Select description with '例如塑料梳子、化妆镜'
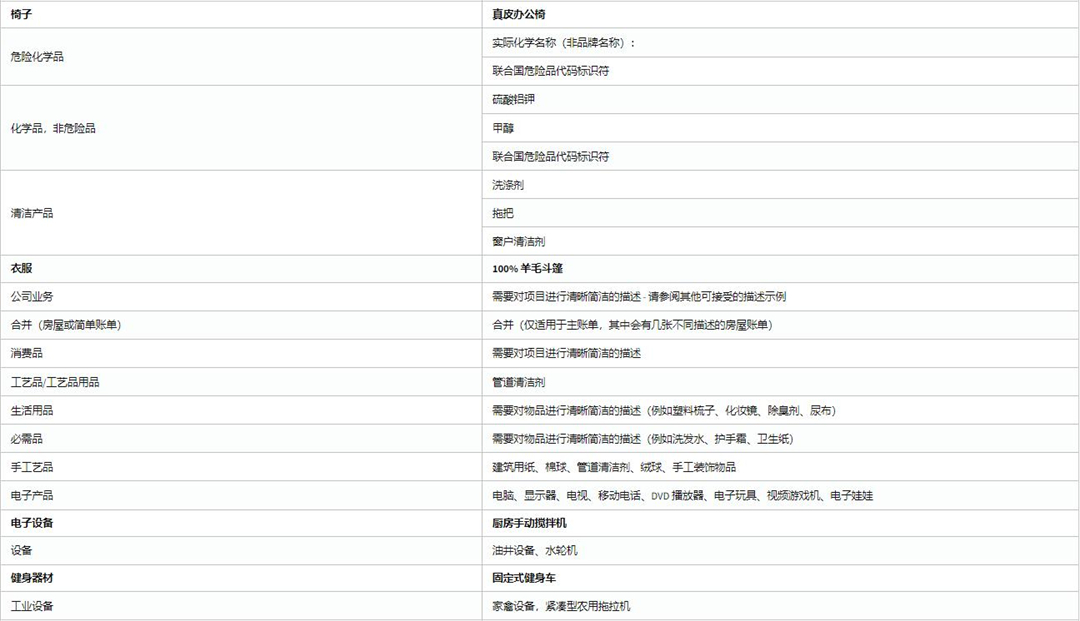 [x=780, y=410]
